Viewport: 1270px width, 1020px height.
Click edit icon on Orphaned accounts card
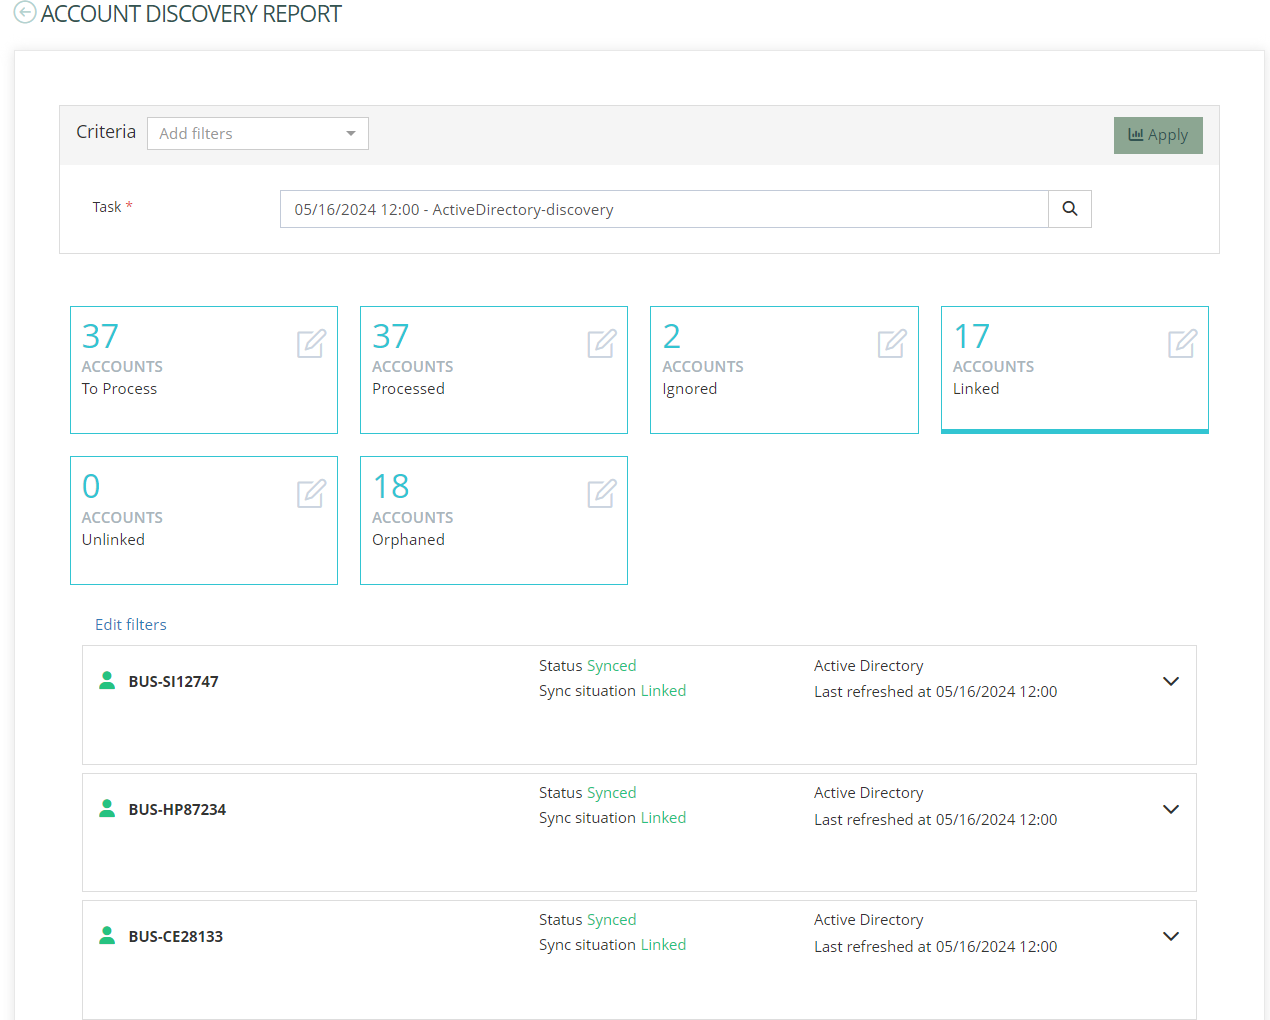click(x=601, y=493)
